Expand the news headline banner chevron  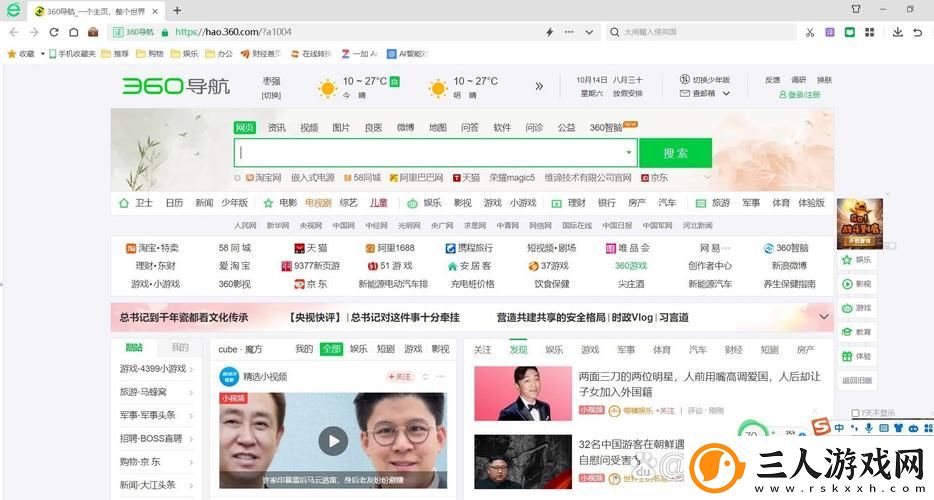(x=824, y=317)
